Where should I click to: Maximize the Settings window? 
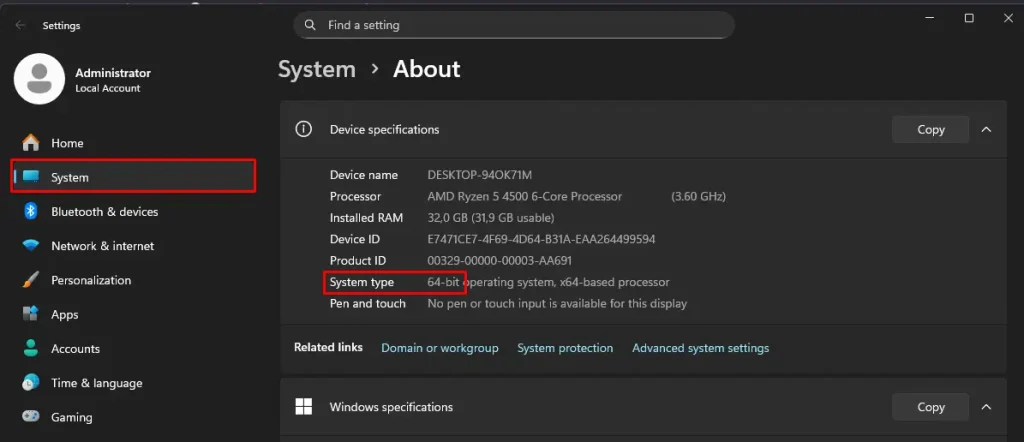(x=969, y=18)
